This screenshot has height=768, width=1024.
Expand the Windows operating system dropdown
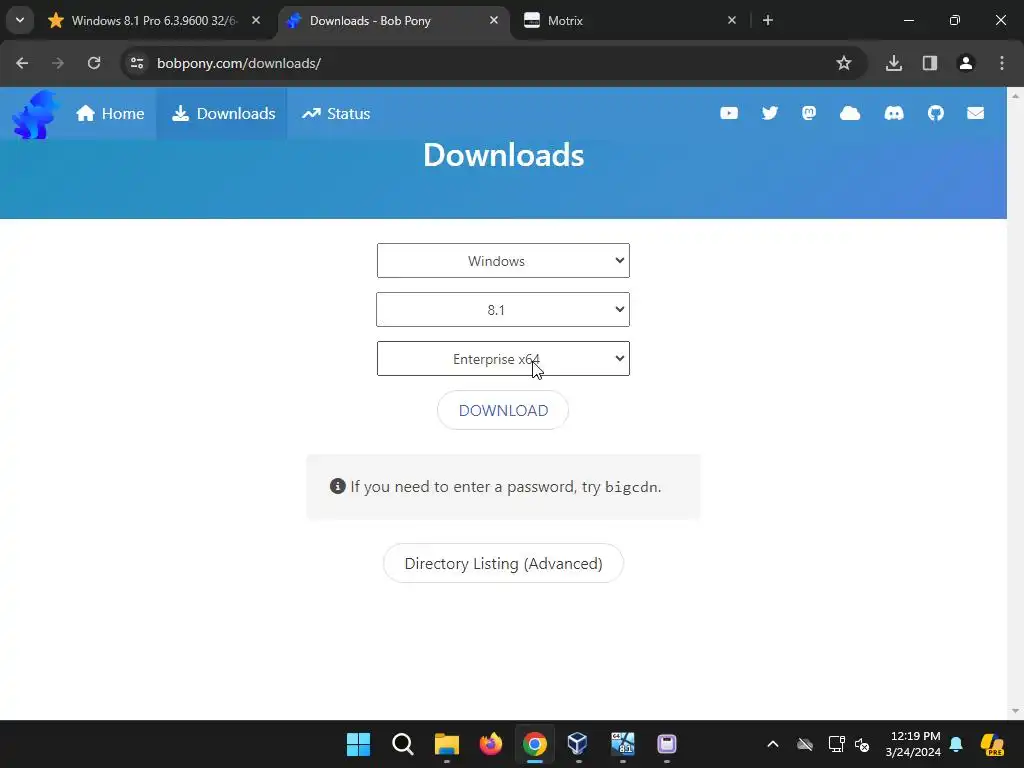click(503, 261)
